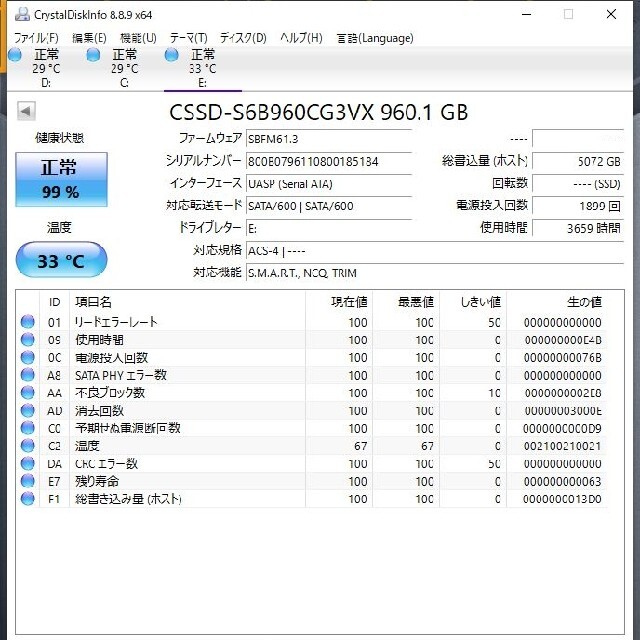The image size is (640, 640).
Task: Select the SATA PHY エラー数 attribute name
Action: coord(121,375)
